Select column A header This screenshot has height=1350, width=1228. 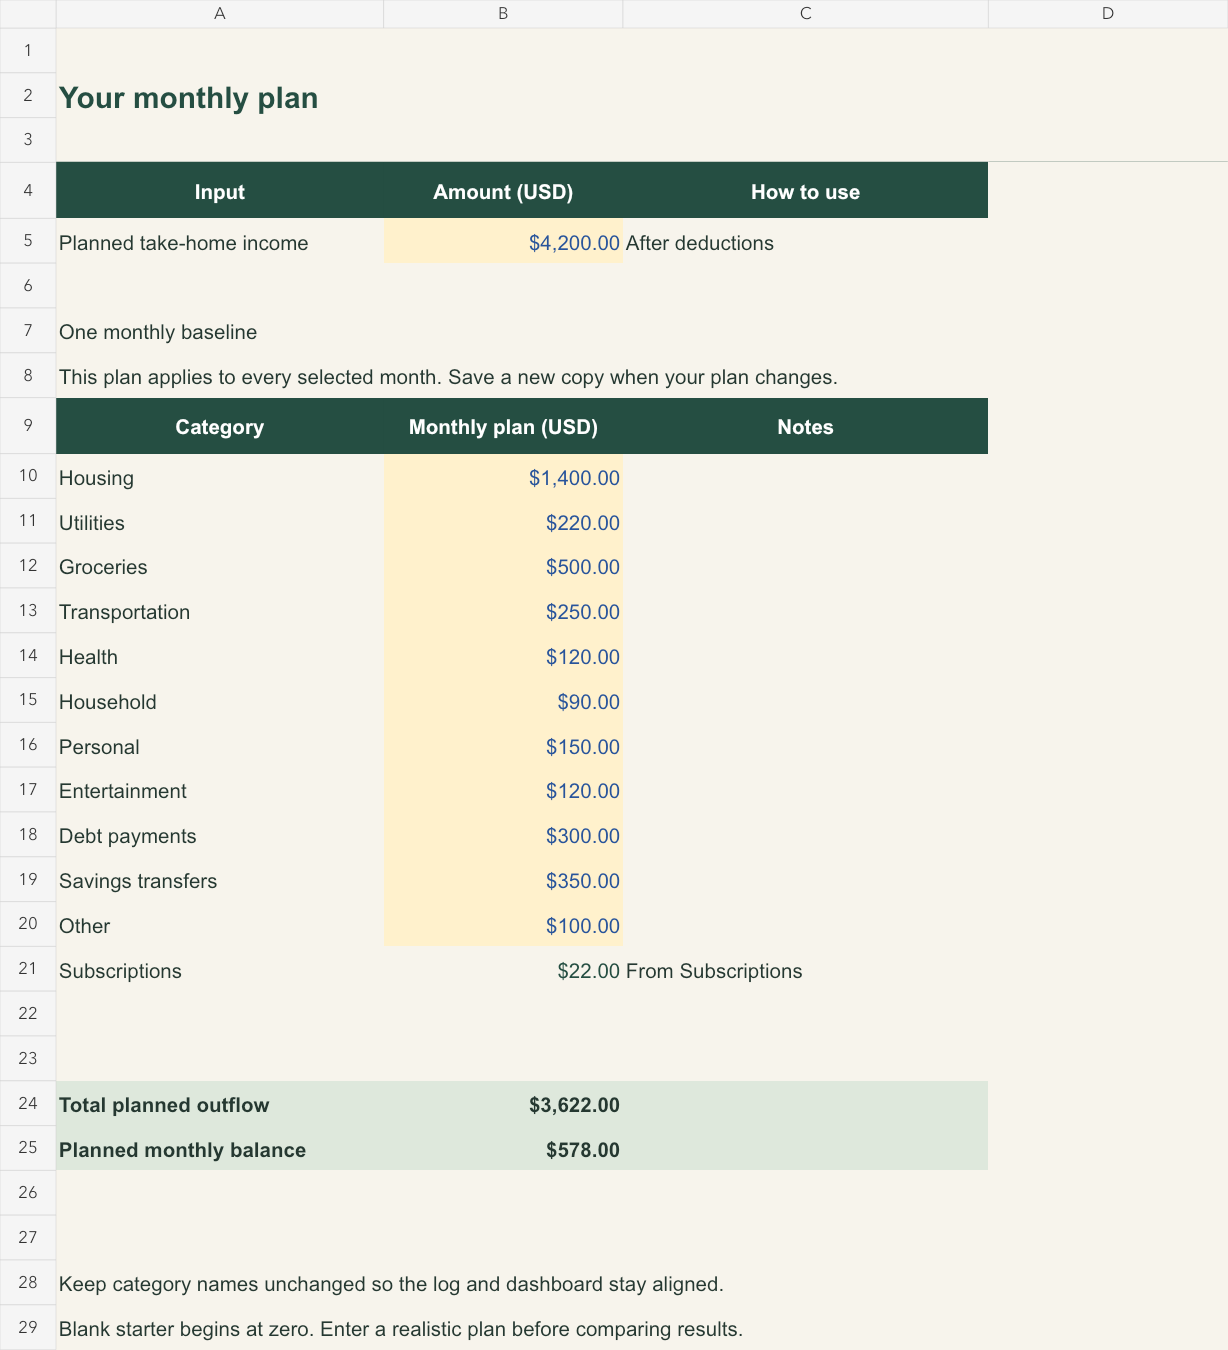220,14
